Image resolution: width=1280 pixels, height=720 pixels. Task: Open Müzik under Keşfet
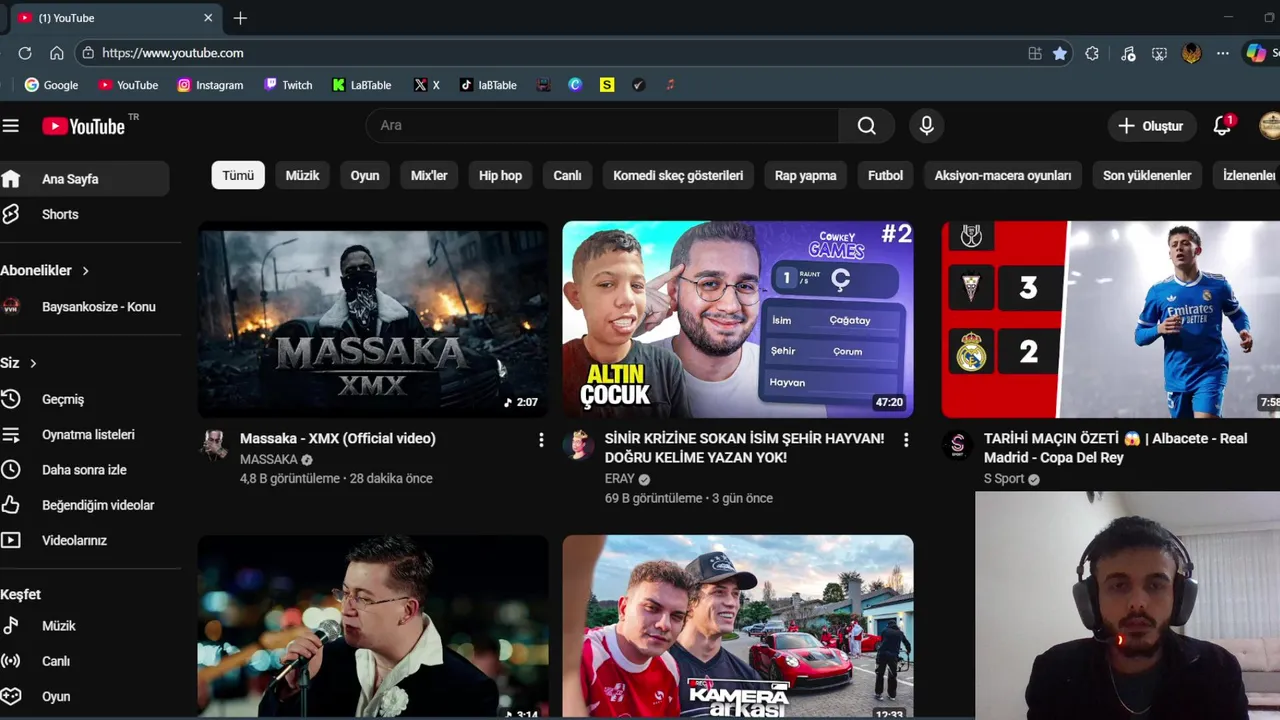click(x=85, y=626)
